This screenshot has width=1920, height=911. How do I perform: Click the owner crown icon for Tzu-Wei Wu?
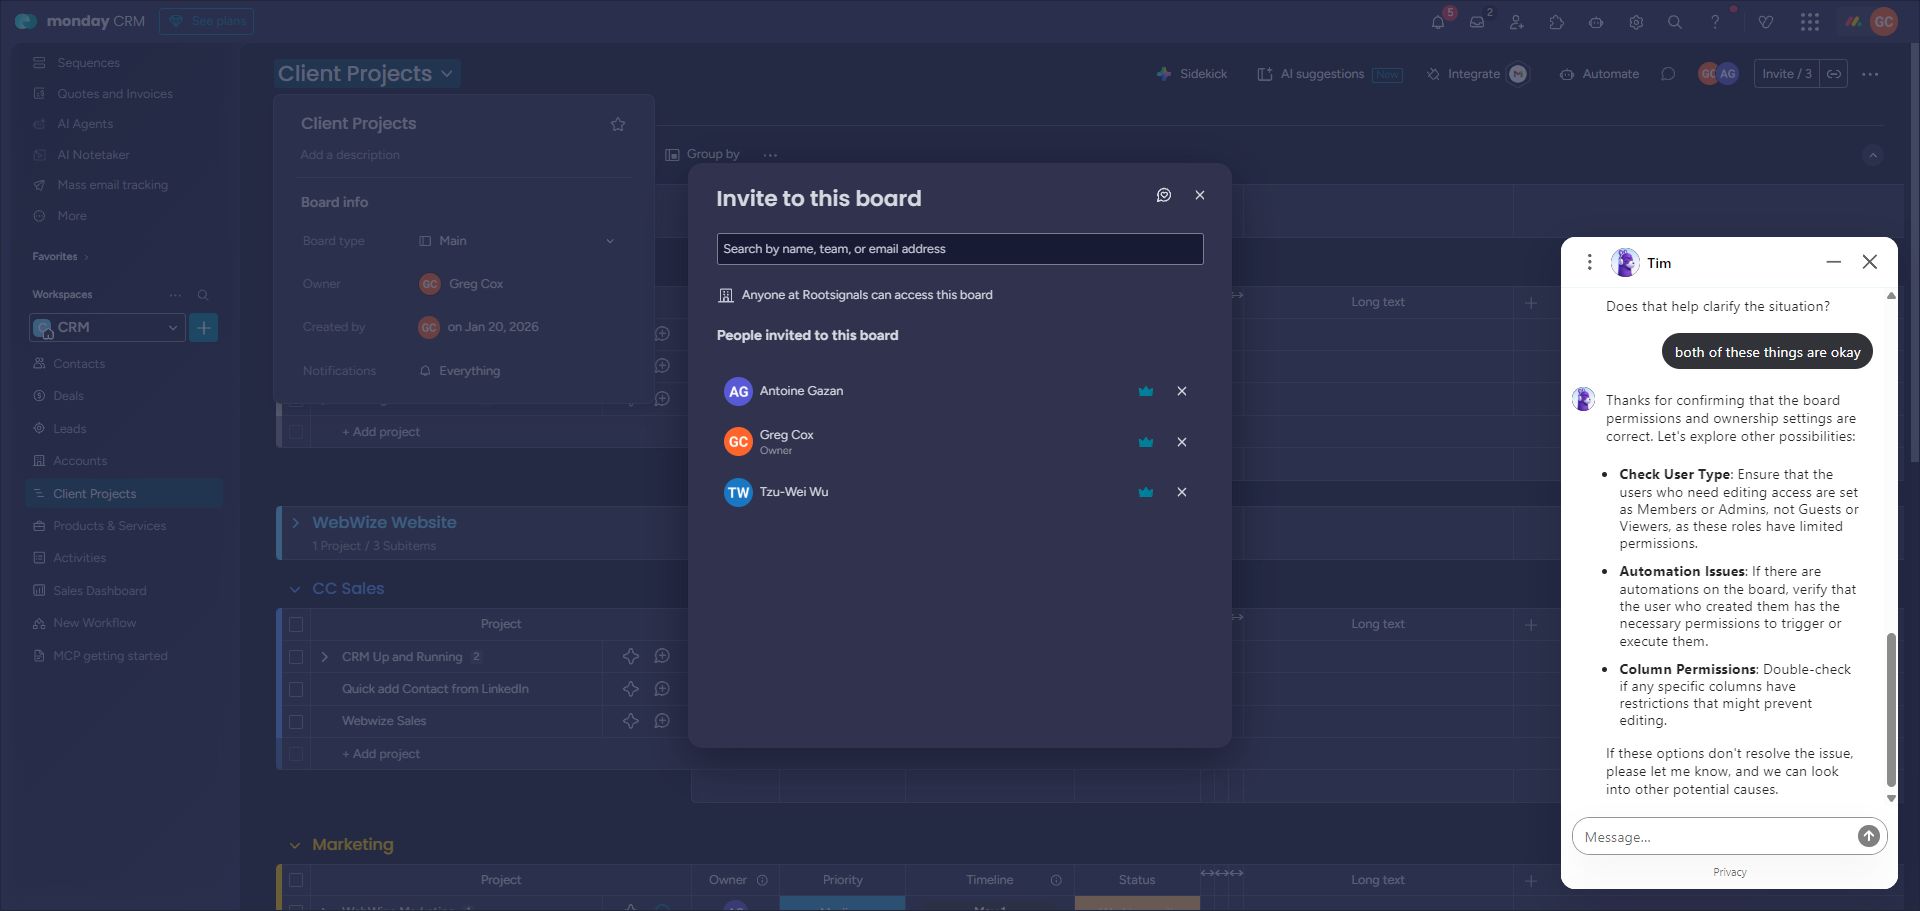(x=1146, y=492)
